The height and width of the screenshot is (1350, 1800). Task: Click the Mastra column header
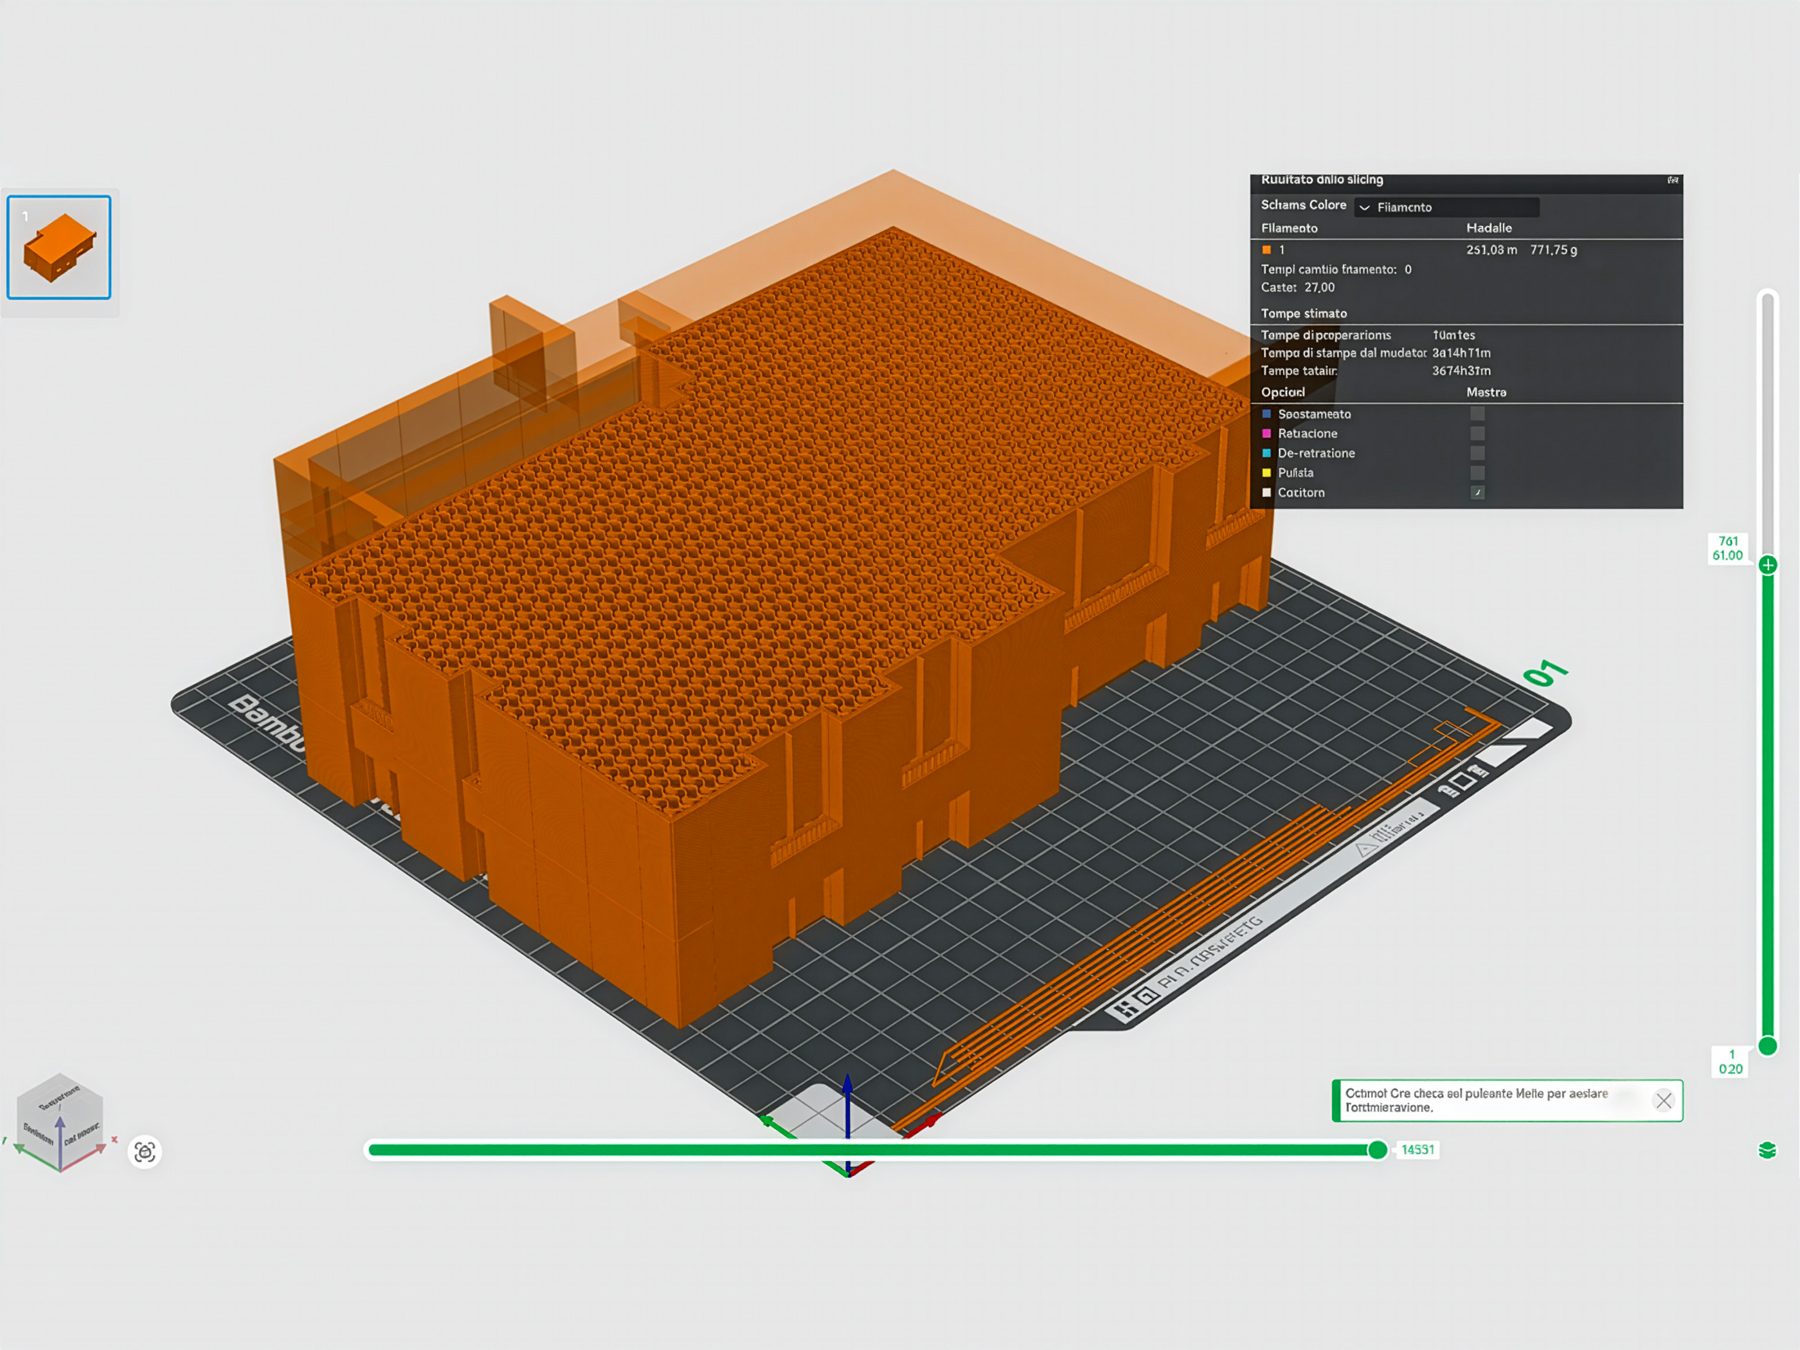pyautogui.click(x=1486, y=392)
